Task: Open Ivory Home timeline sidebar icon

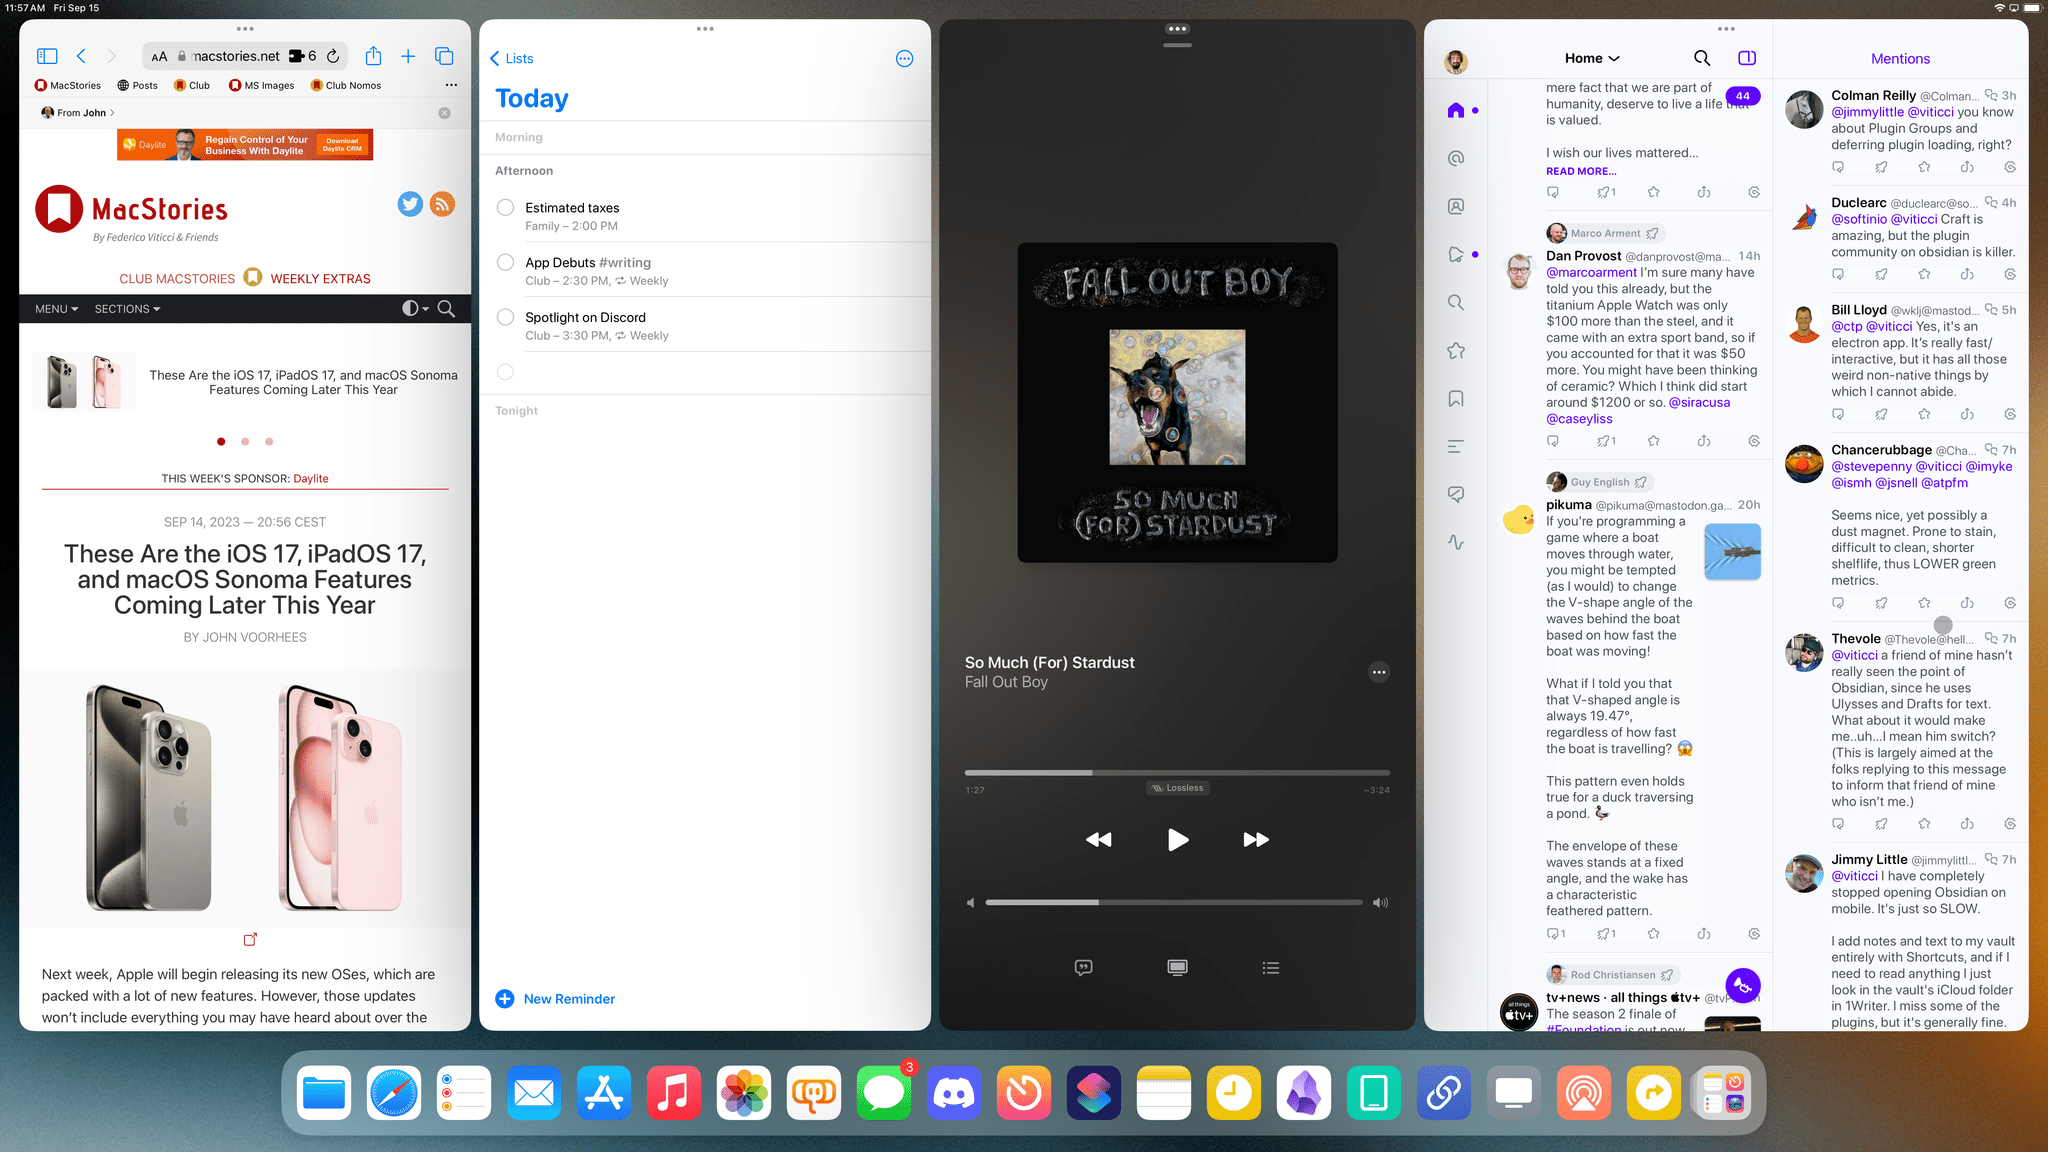Action: 1456,110
